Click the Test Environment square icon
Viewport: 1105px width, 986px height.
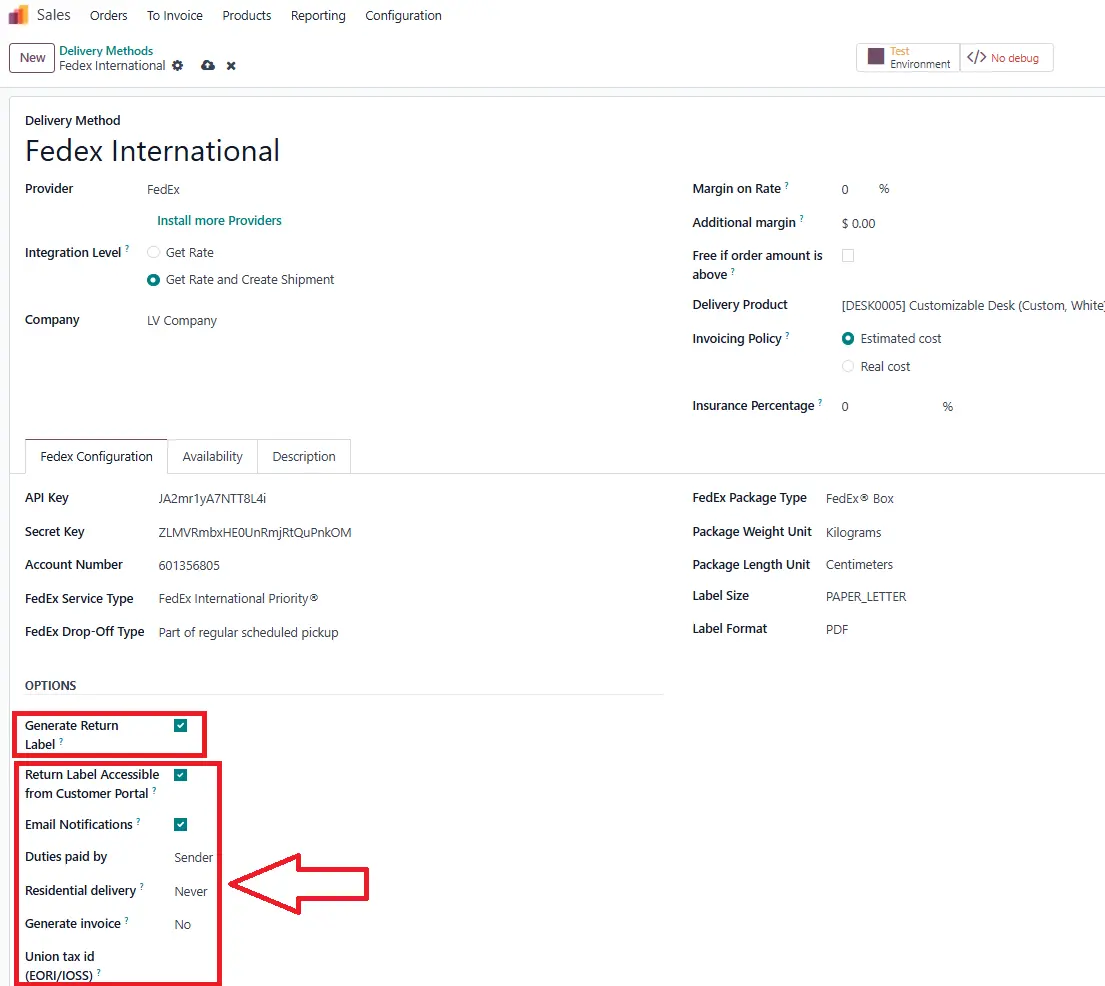coord(876,57)
